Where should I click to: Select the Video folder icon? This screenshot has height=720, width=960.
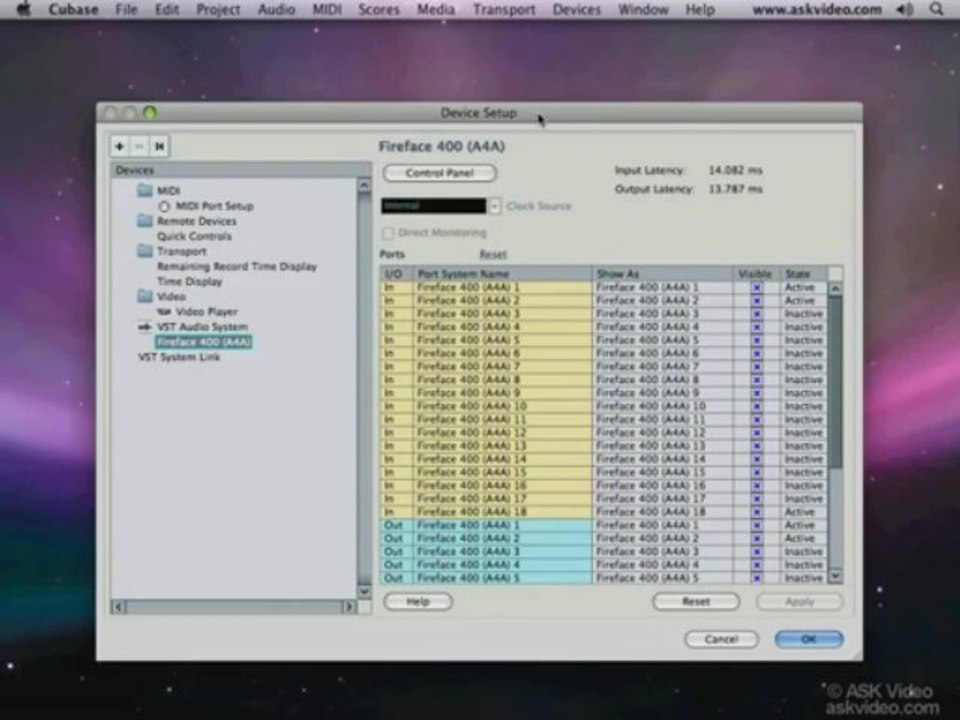(x=145, y=296)
